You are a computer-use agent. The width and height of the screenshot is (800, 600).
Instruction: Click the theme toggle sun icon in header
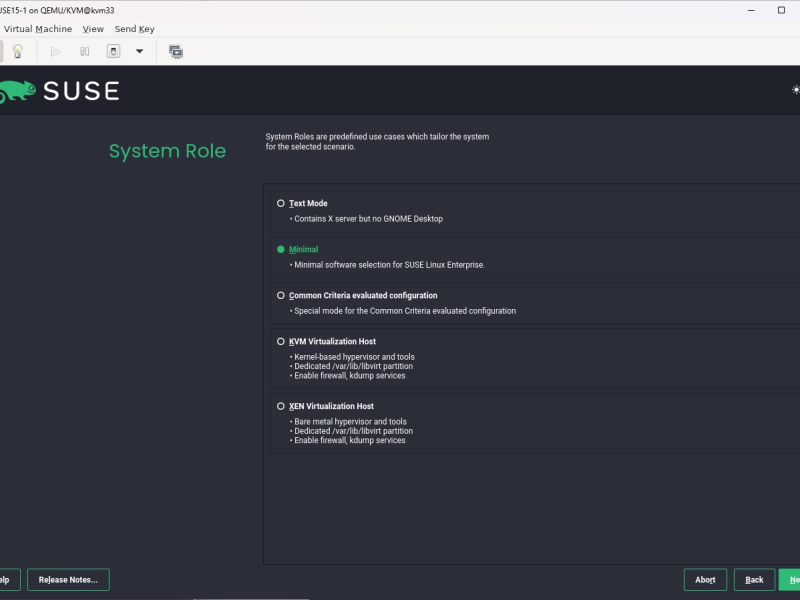[x=795, y=90]
